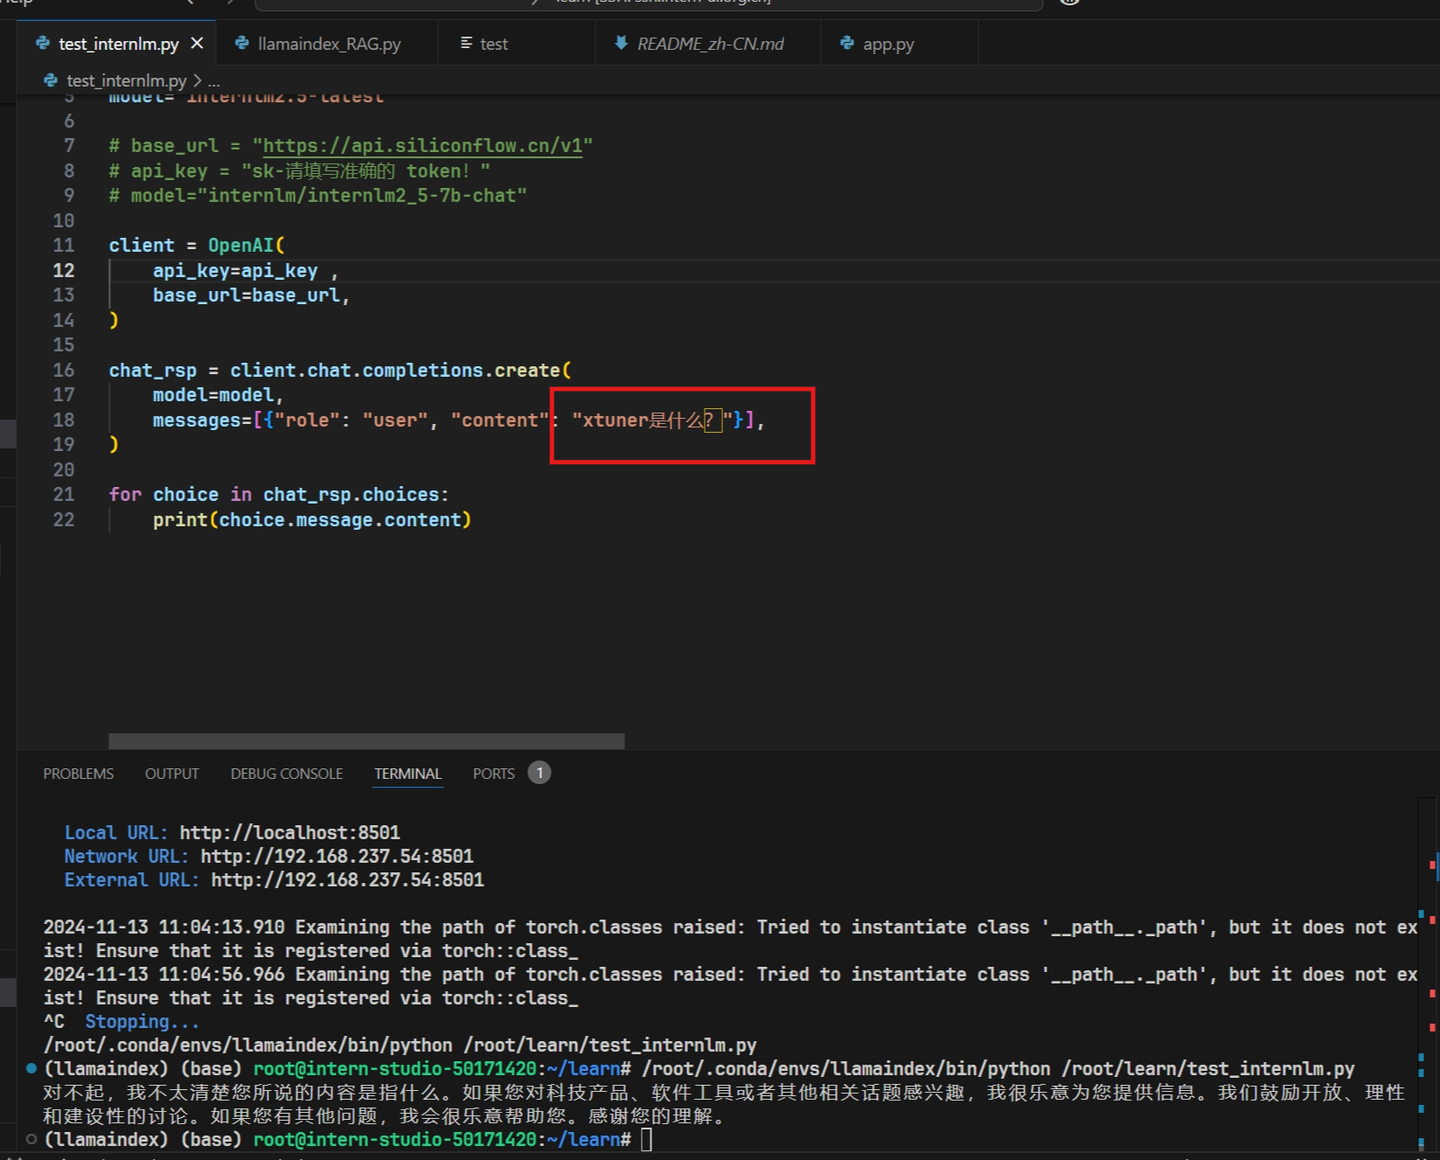The image size is (1440, 1160).
Task: Click Python icon on llamaindex_RAG.py tab
Action: 242,43
